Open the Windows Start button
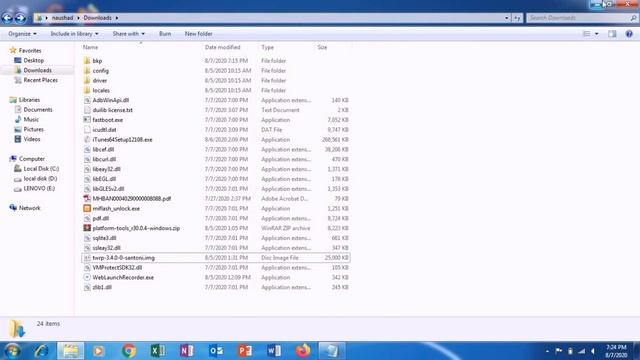 click(x=12, y=351)
